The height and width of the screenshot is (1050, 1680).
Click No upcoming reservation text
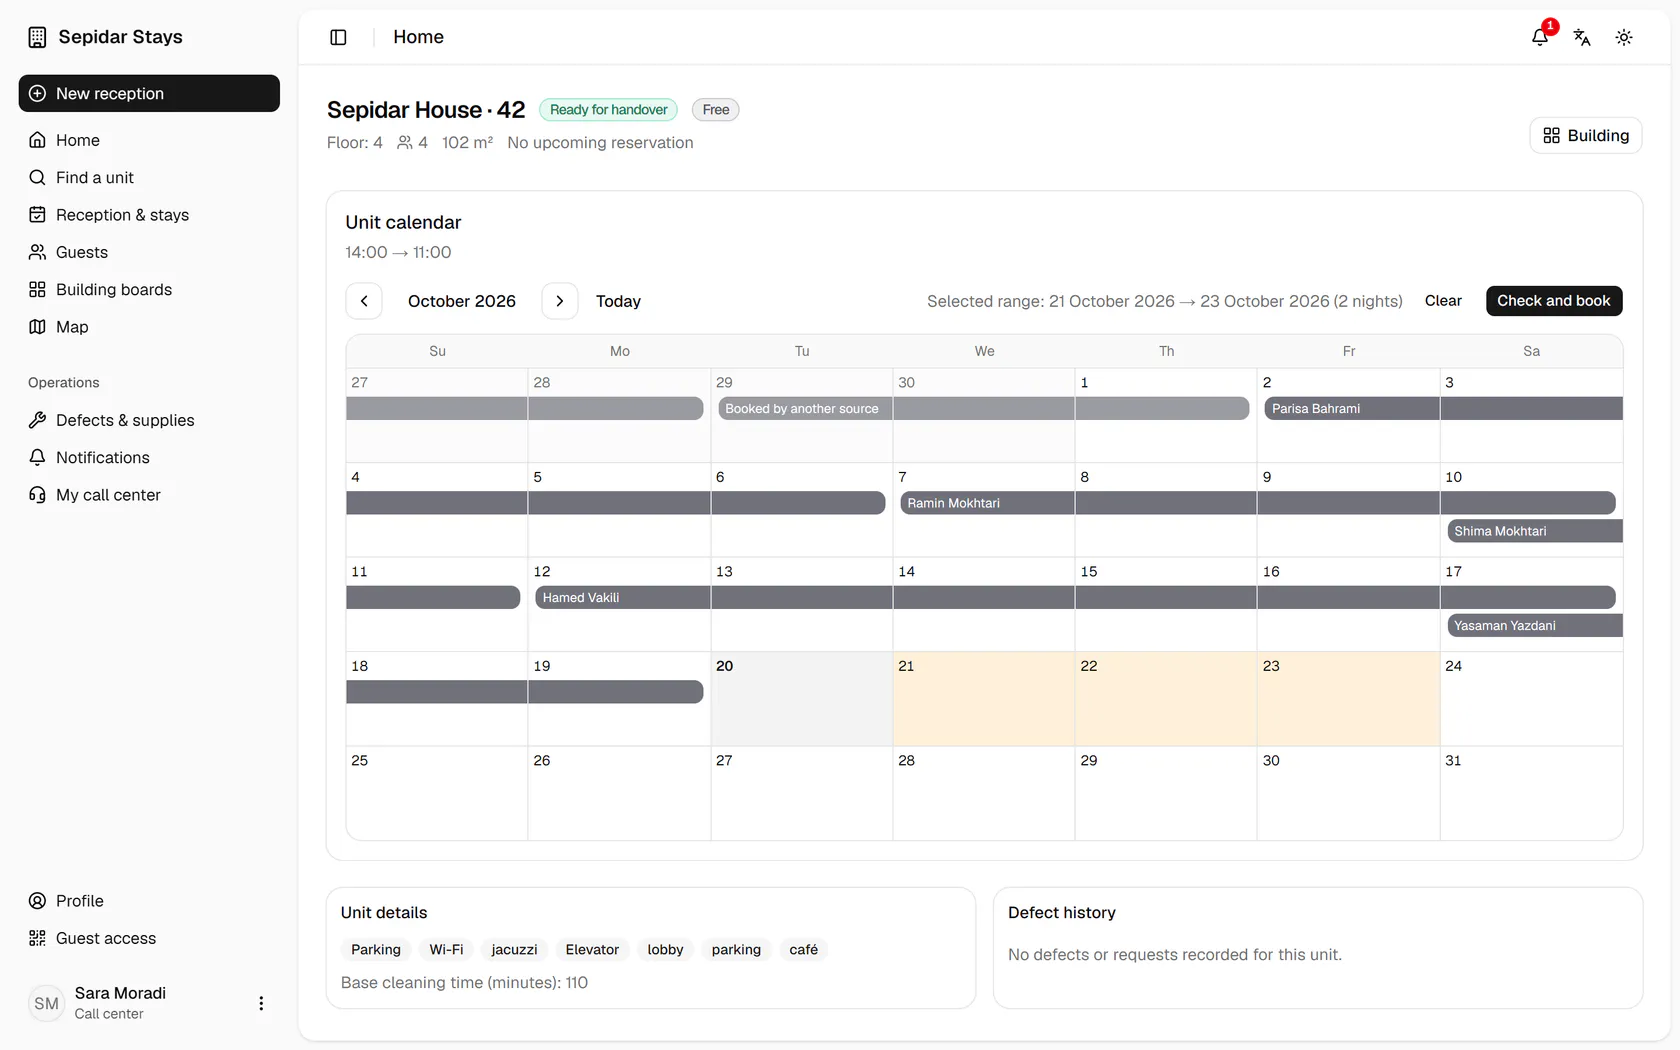(x=600, y=143)
